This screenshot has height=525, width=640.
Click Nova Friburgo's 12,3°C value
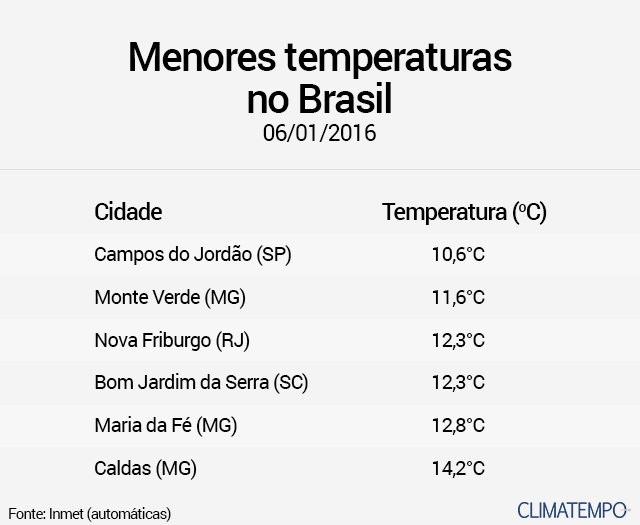click(x=458, y=340)
